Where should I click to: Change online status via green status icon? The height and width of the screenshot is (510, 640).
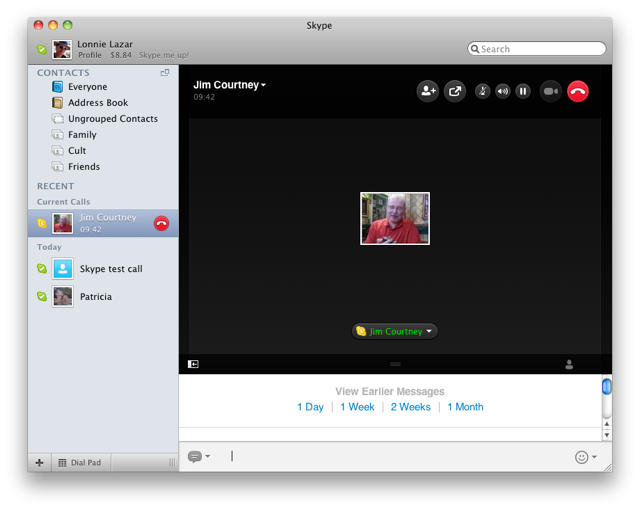tap(42, 49)
